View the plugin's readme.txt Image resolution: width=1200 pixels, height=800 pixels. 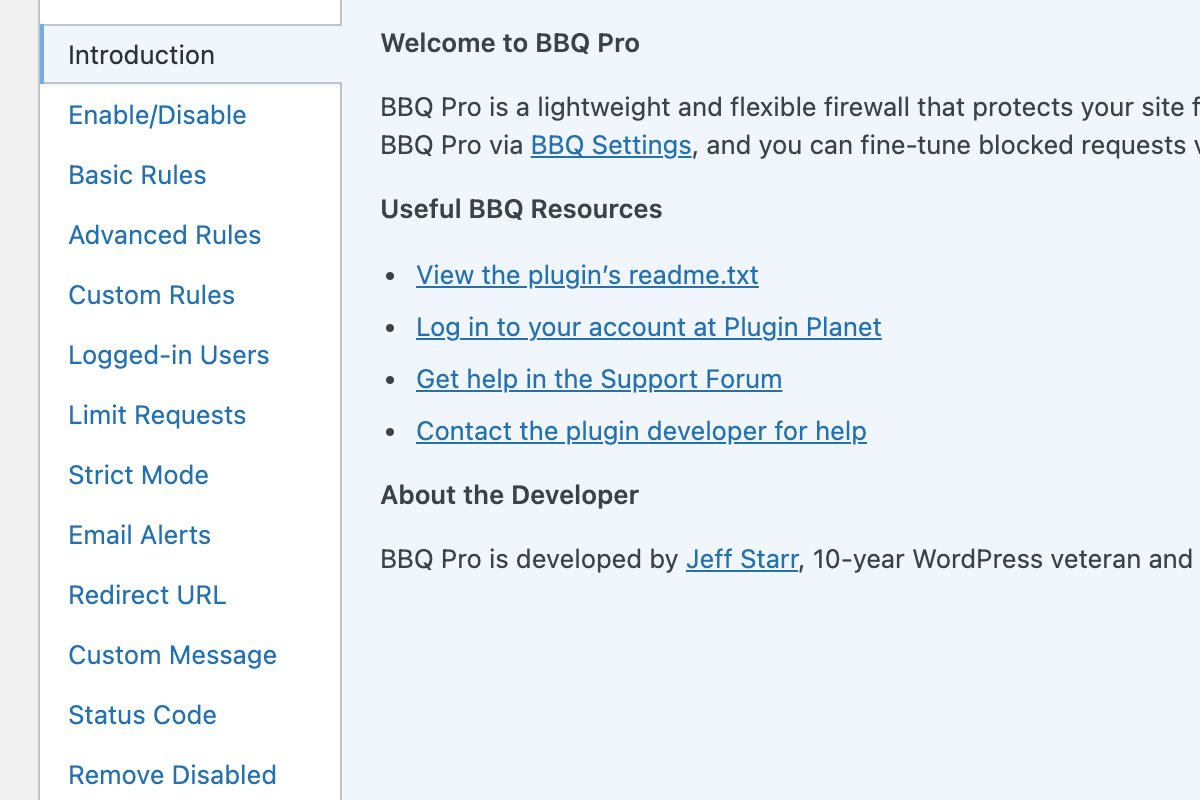(x=587, y=275)
